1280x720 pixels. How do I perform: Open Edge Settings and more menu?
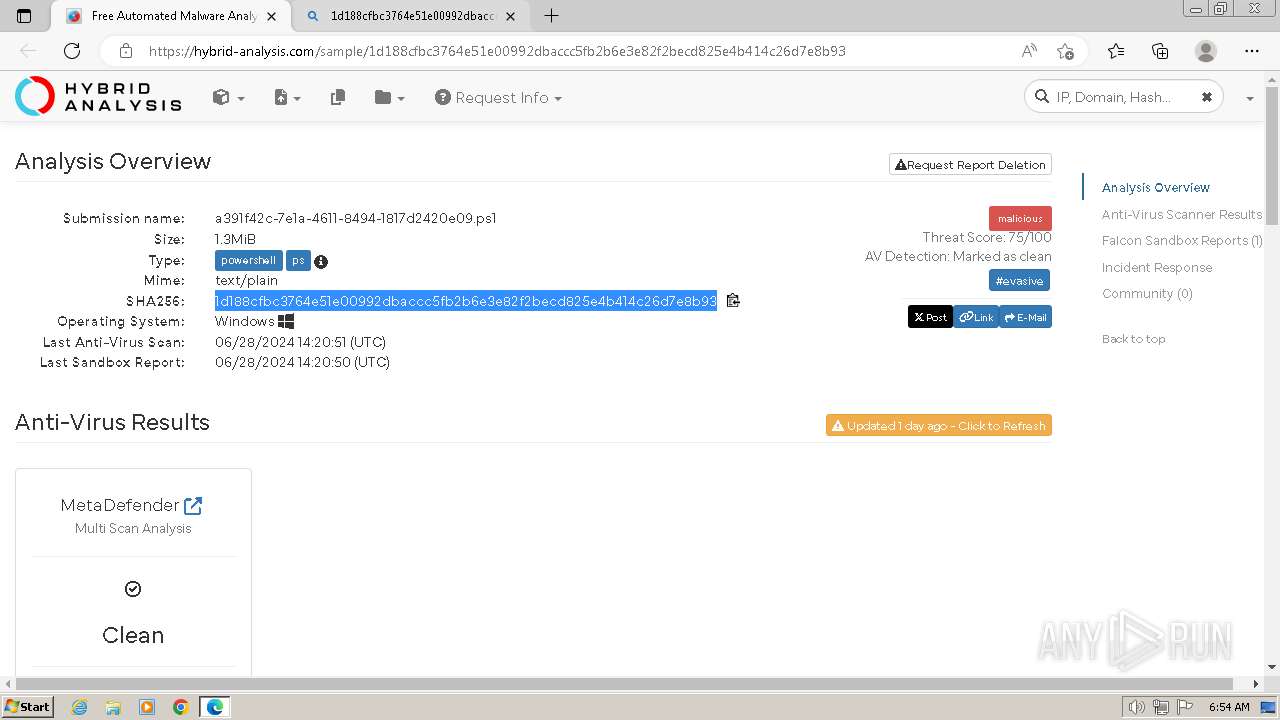click(1252, 51)
